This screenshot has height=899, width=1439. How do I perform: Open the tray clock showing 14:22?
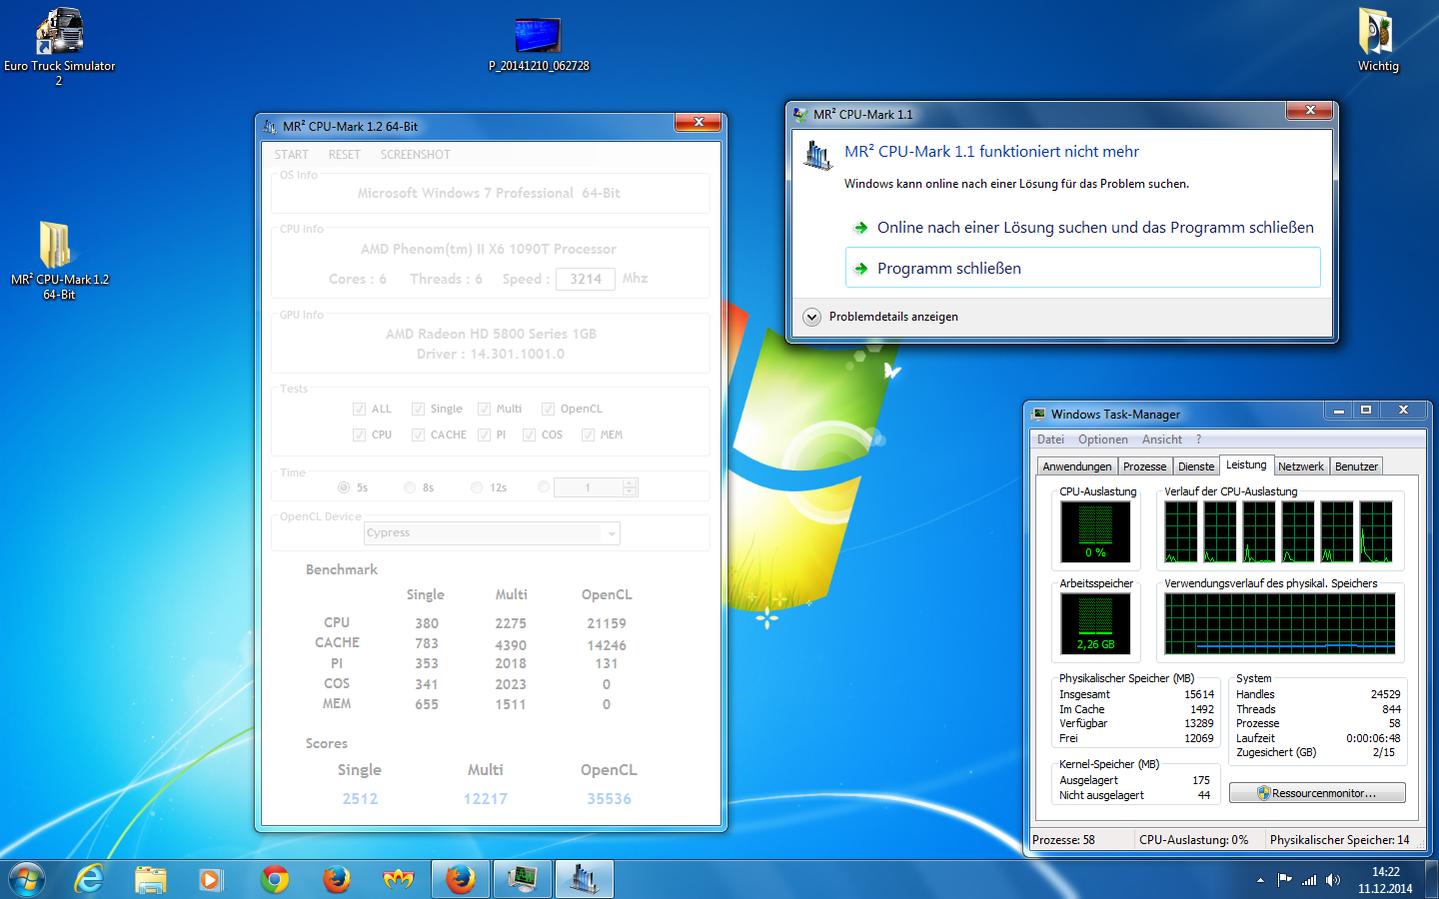1385,879
